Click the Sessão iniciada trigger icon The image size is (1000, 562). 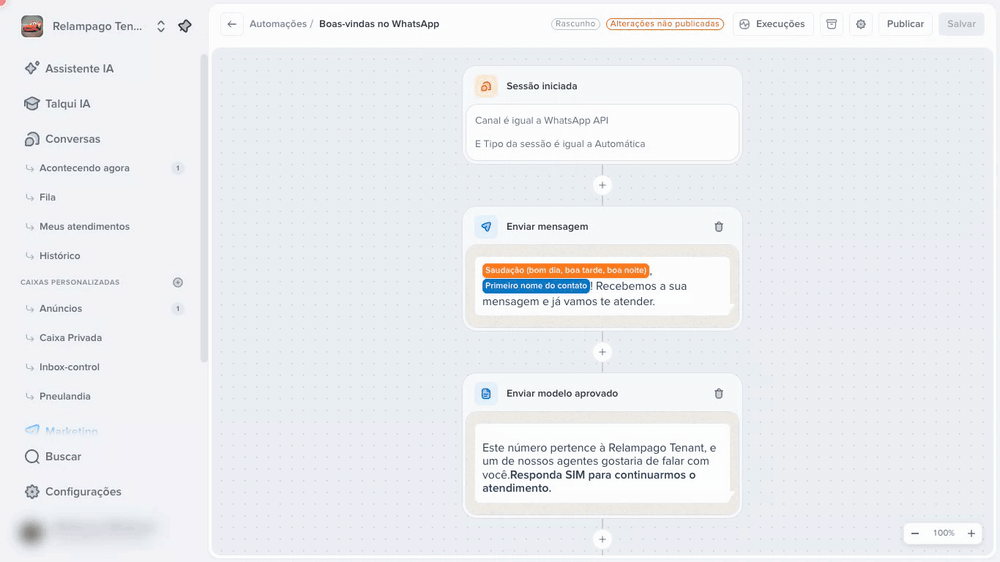(486, 86)
